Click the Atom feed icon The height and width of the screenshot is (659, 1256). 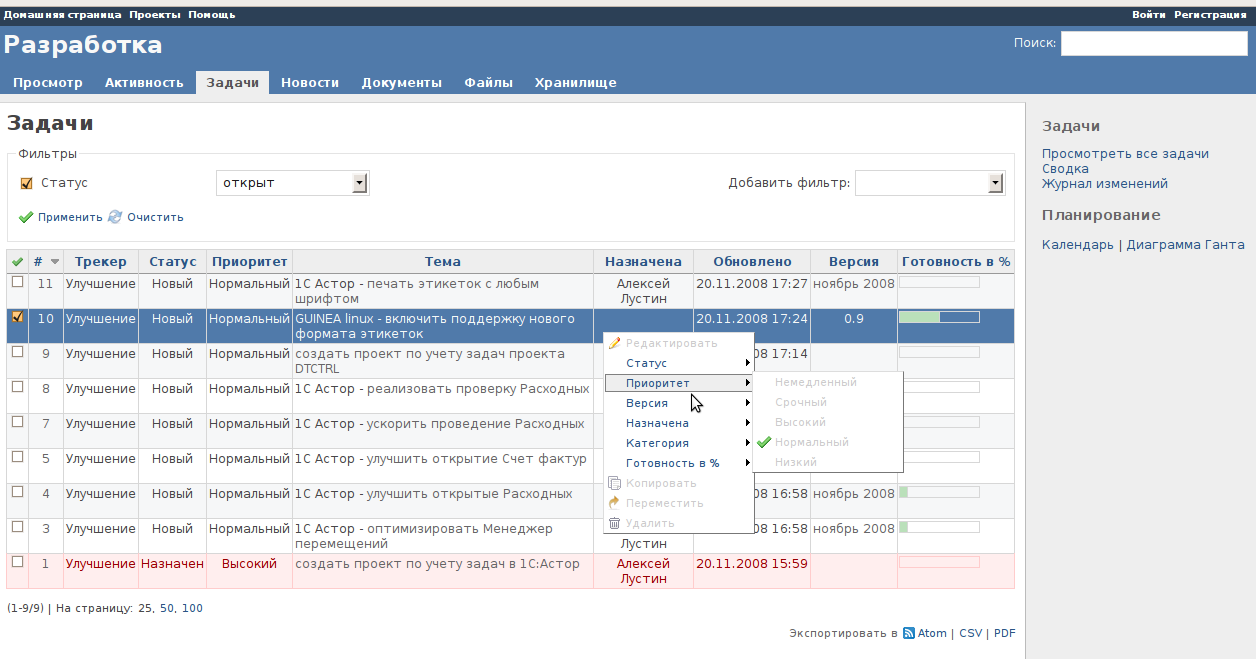tap(908, 633)
